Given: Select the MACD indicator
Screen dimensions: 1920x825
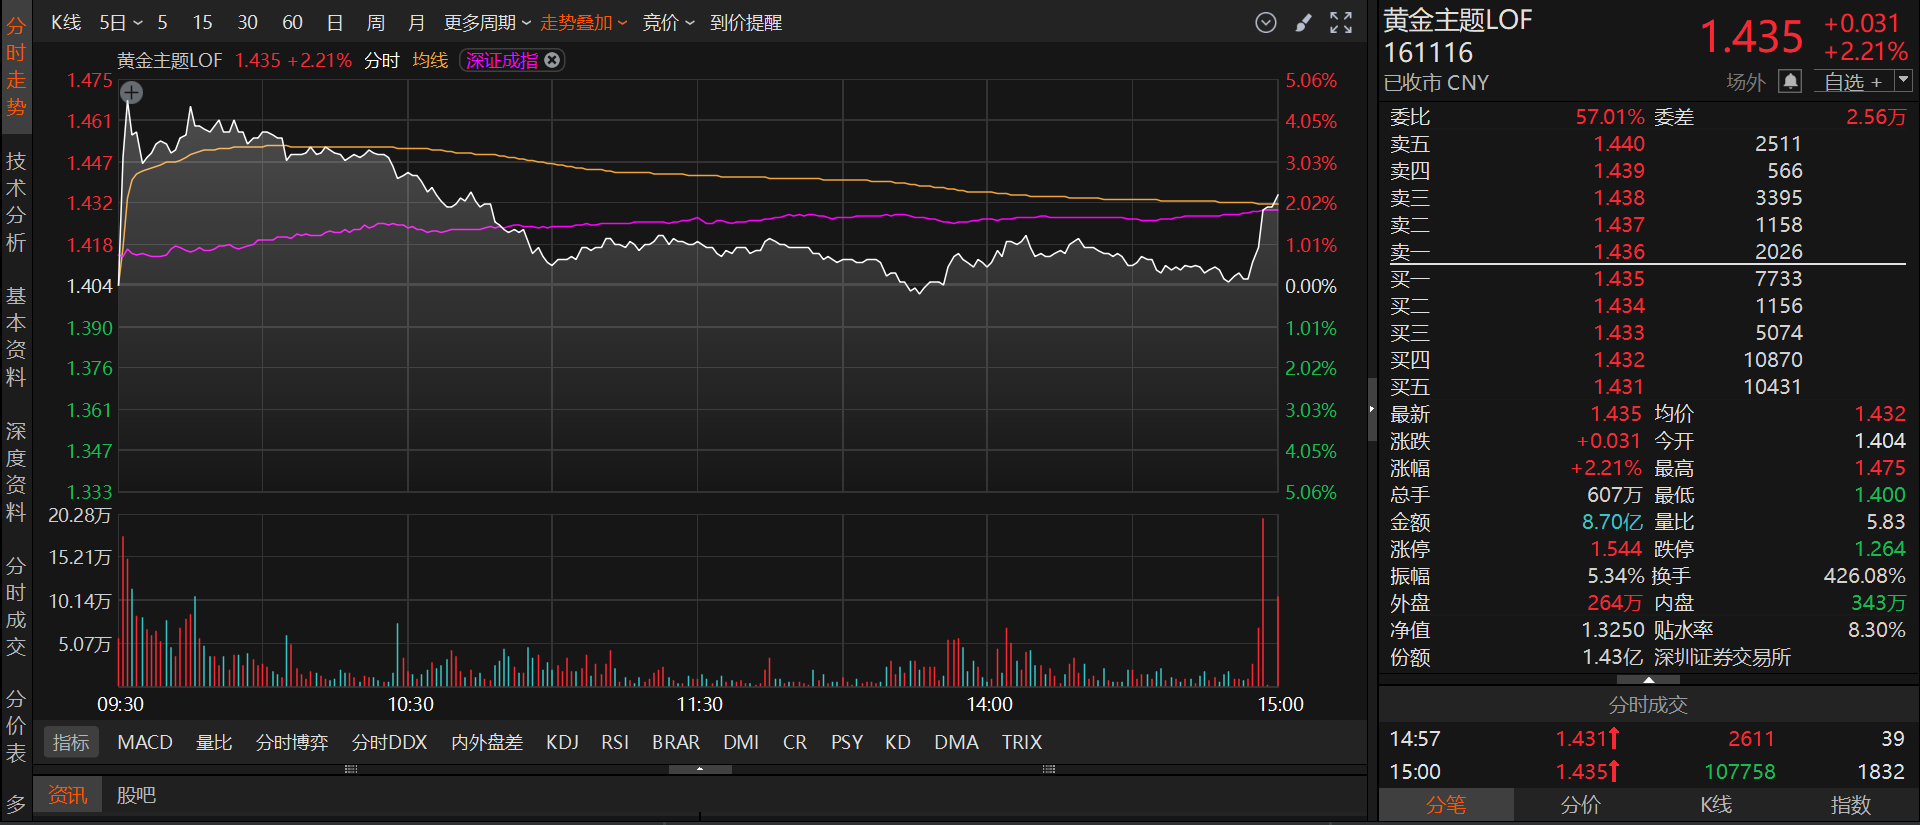Looking at the screenshot, I should coord(145,742).
